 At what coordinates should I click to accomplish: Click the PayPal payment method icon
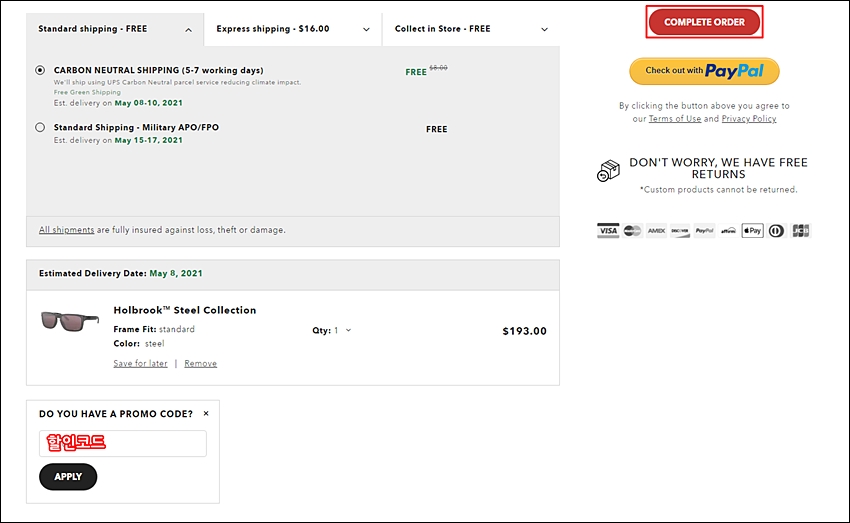pyautogui.click(x=704, y=231)
